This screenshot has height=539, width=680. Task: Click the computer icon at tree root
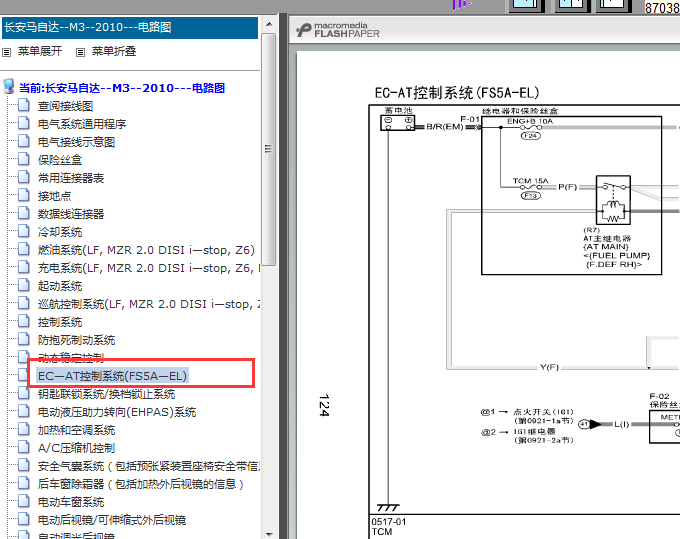(x=9, y=86)
